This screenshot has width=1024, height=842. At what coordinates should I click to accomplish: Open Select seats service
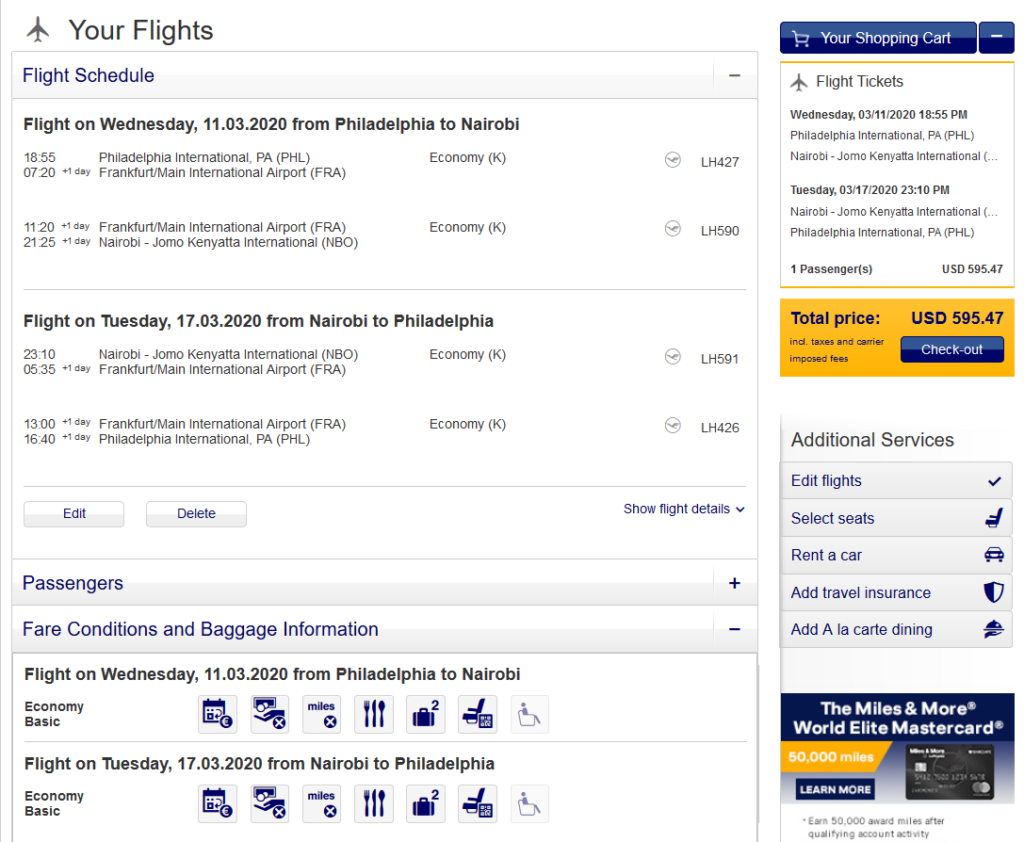[896, 518]
